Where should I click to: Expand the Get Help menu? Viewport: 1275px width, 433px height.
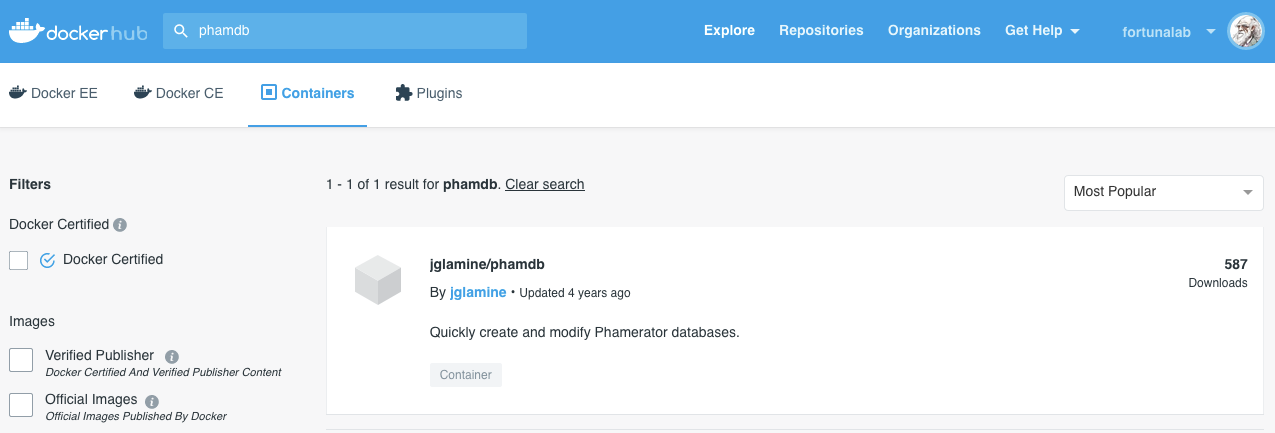tap(1042, 31)
